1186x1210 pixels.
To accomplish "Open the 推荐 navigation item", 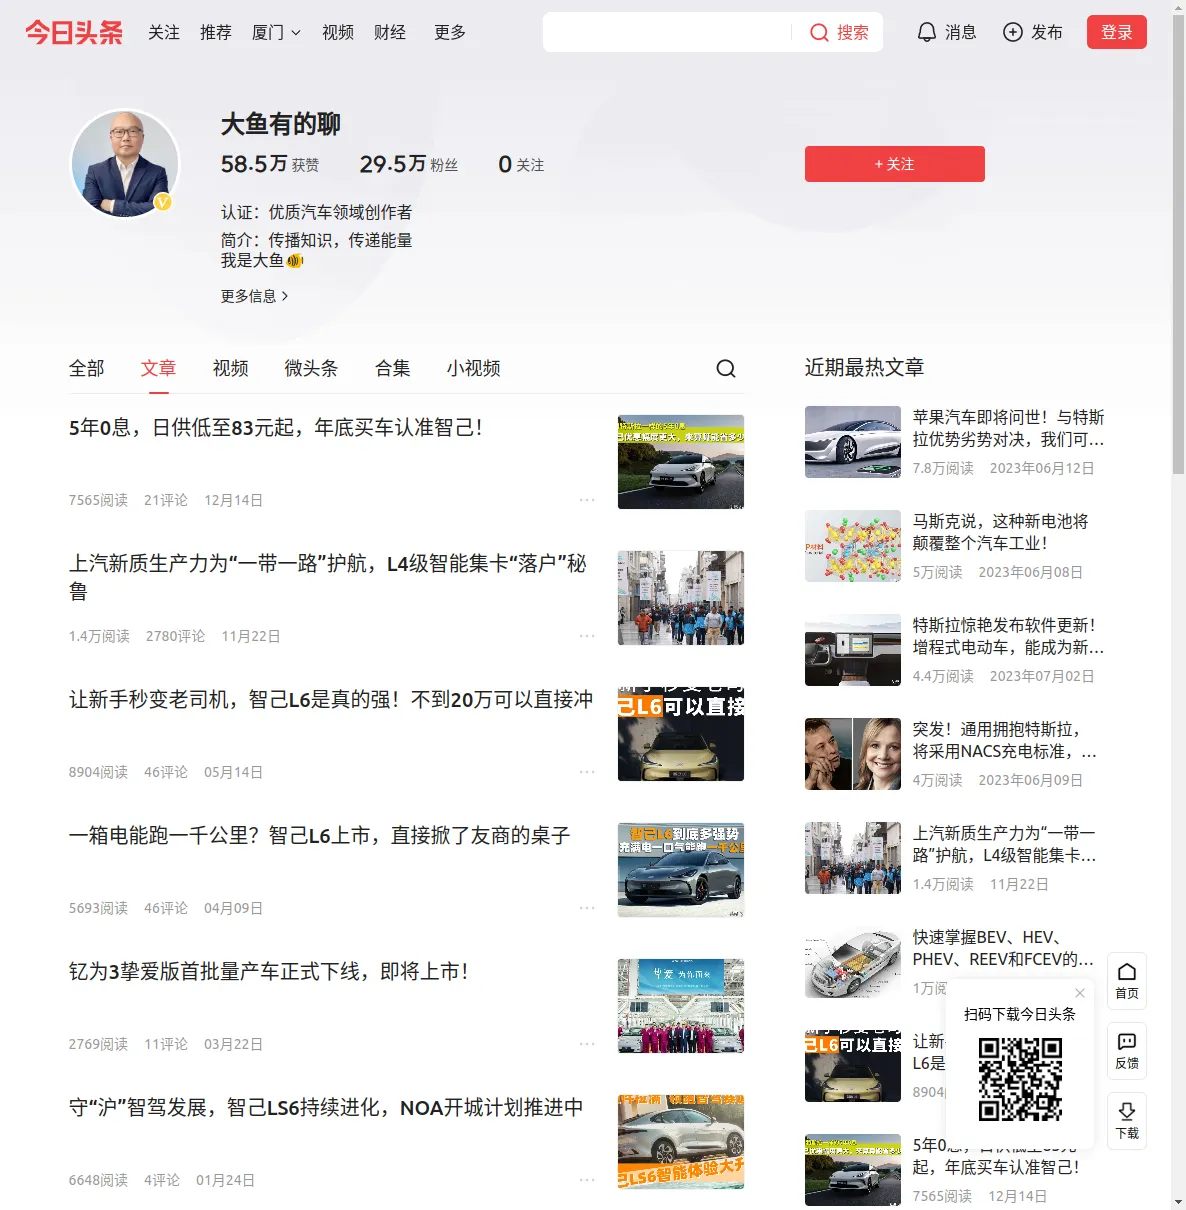I will [216, 32].
